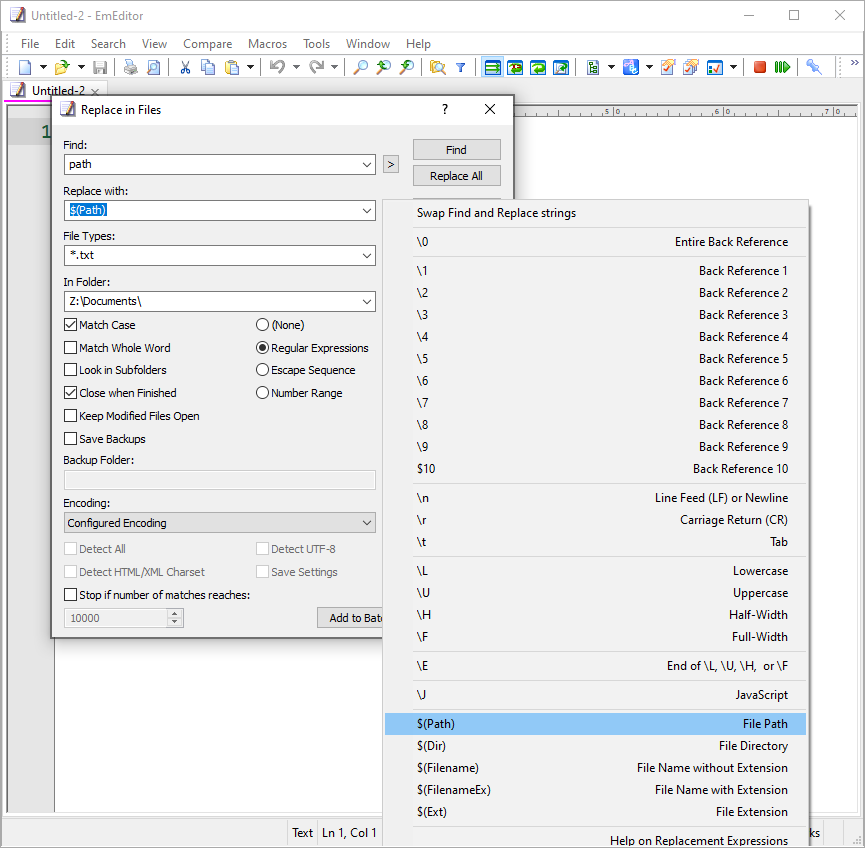Click the Find magnifier icon
Image resolution: width=865 pixels, height=848 pixels.
(360, 67)
